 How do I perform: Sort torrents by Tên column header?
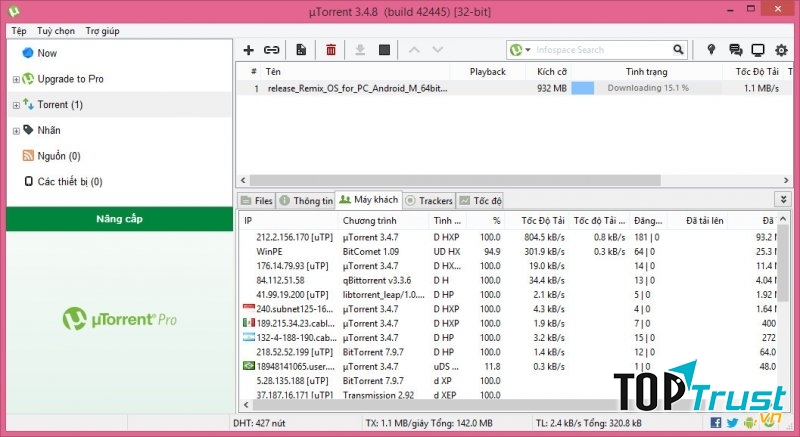[x=273, y=72]
